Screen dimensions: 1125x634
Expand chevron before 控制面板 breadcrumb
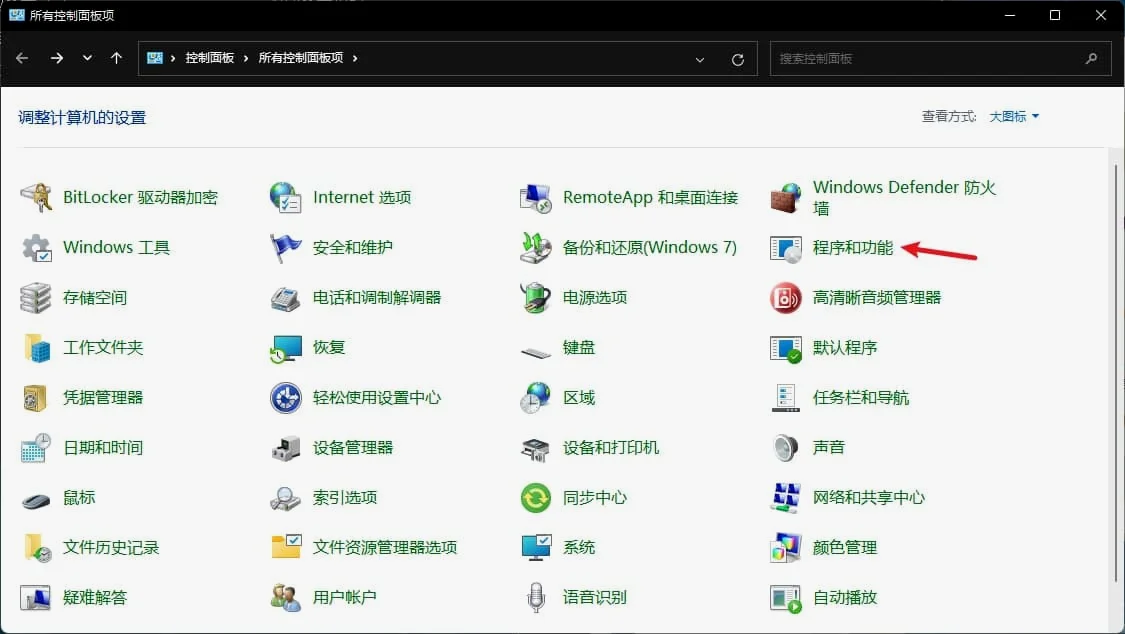173,58
